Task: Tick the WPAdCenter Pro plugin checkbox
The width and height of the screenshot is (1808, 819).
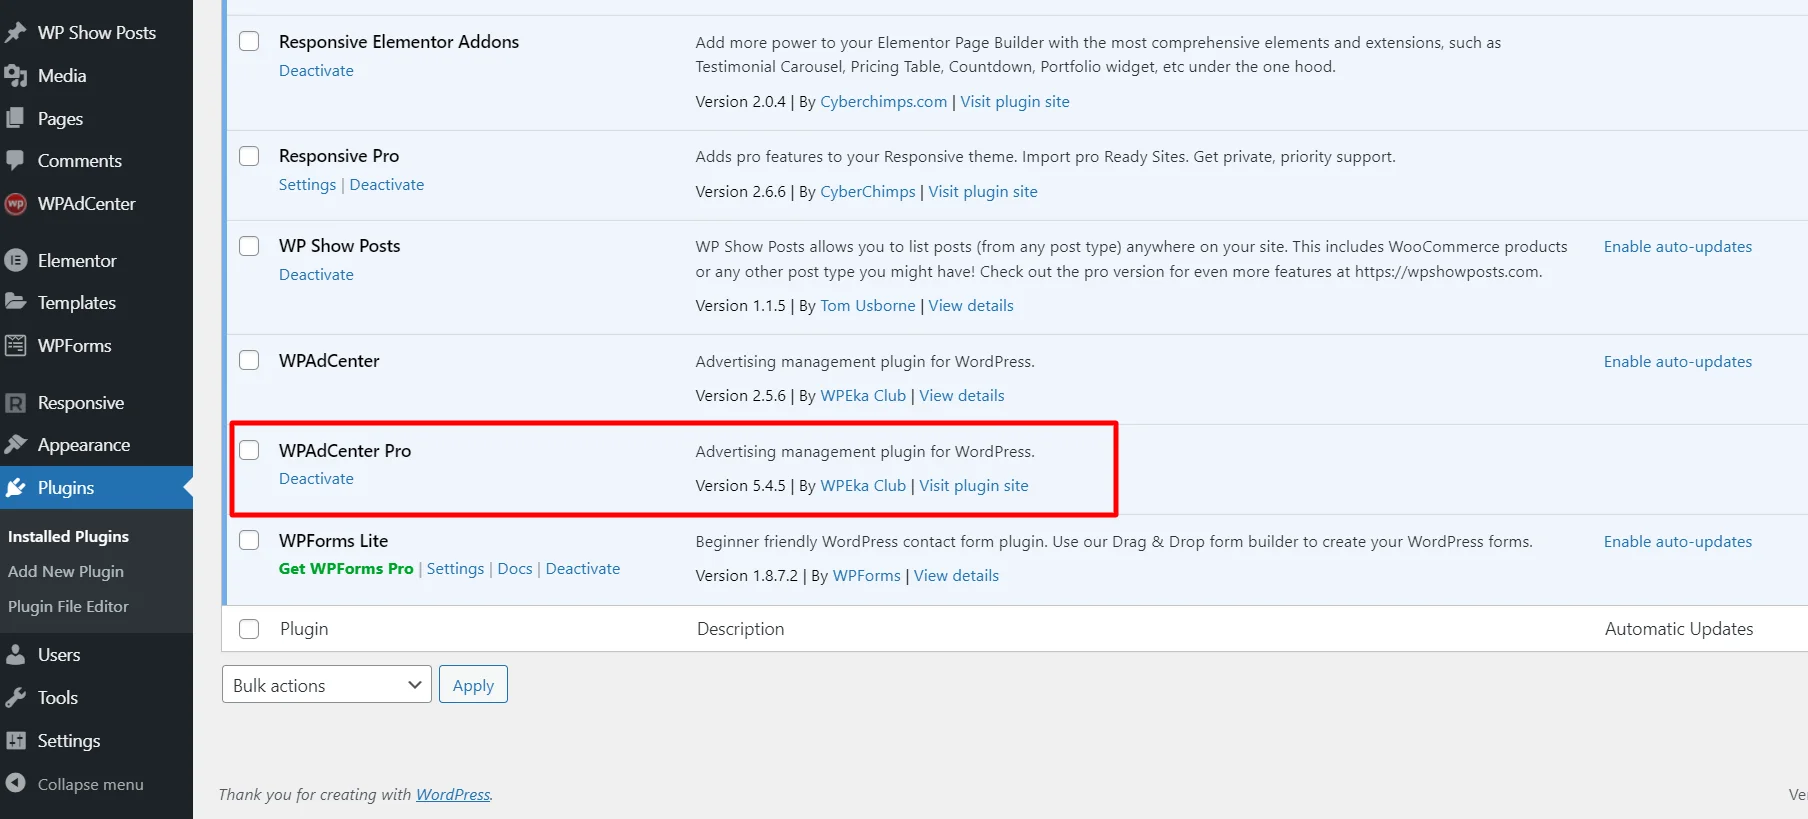Action: 249,450
